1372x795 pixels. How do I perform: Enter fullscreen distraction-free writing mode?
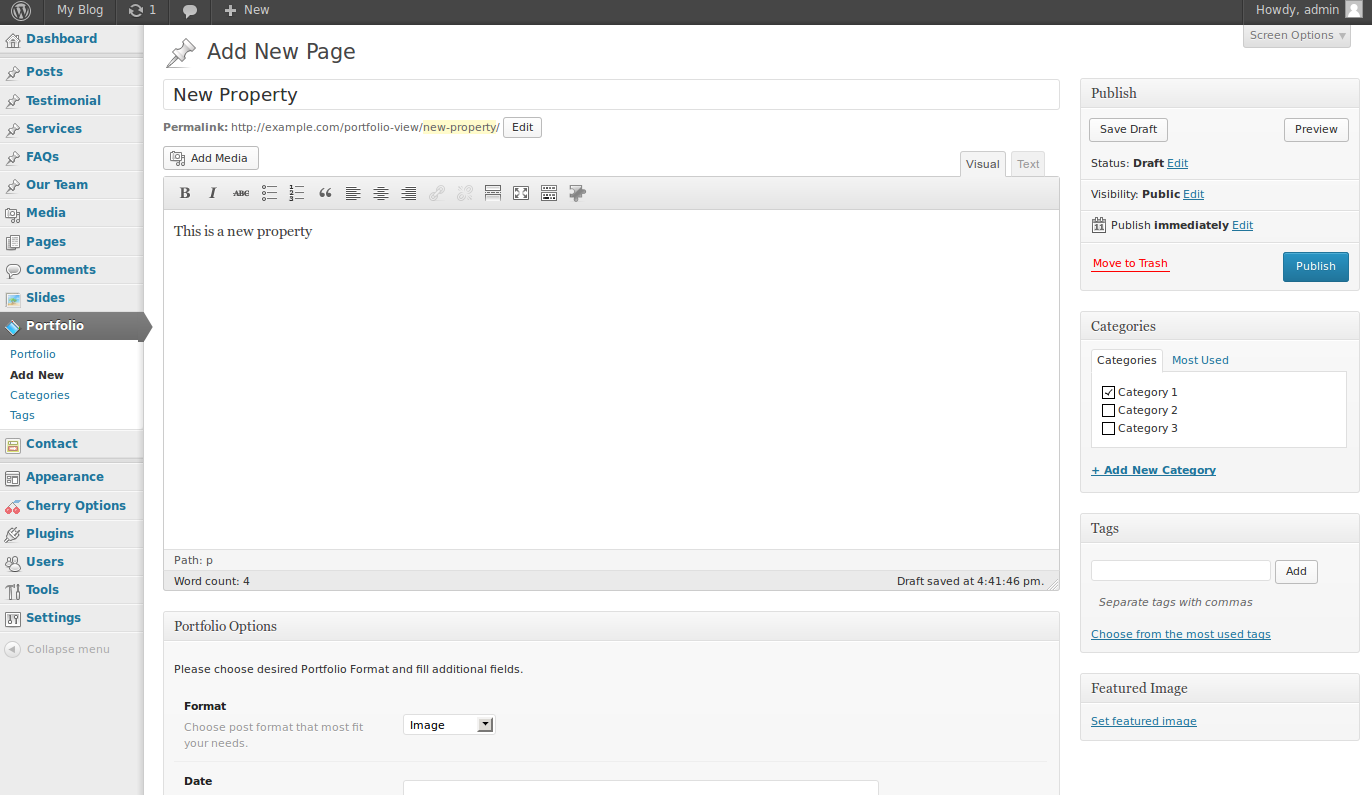pos(521,193)
